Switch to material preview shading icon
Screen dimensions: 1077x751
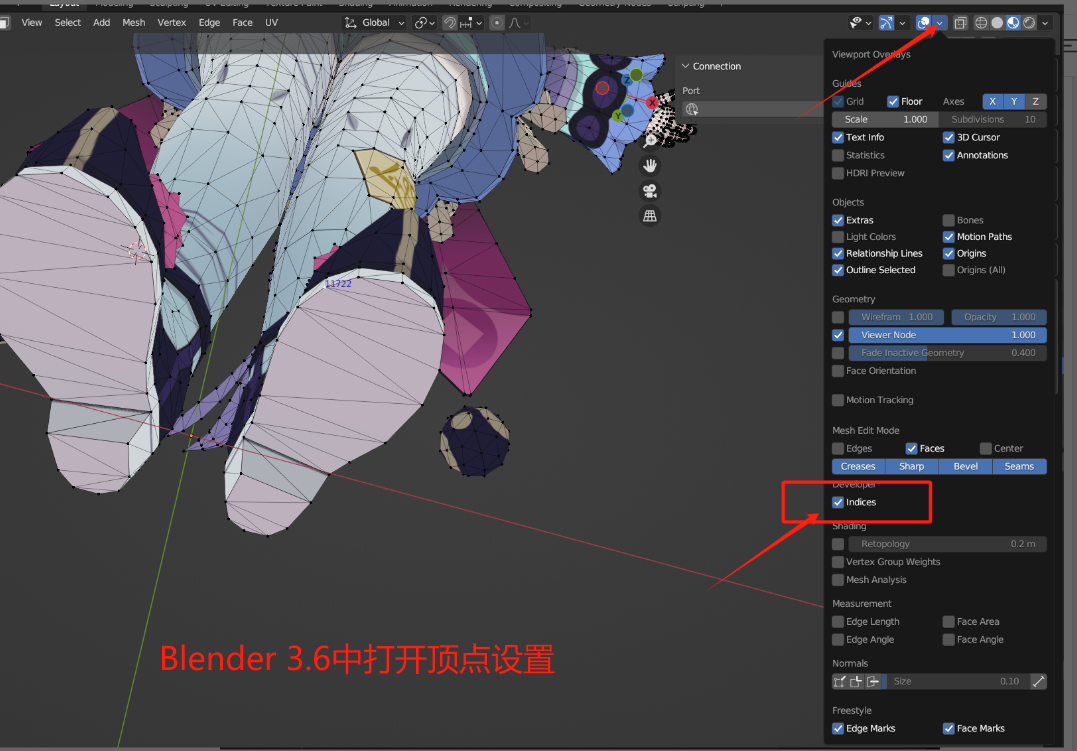tap(1013, 23)
